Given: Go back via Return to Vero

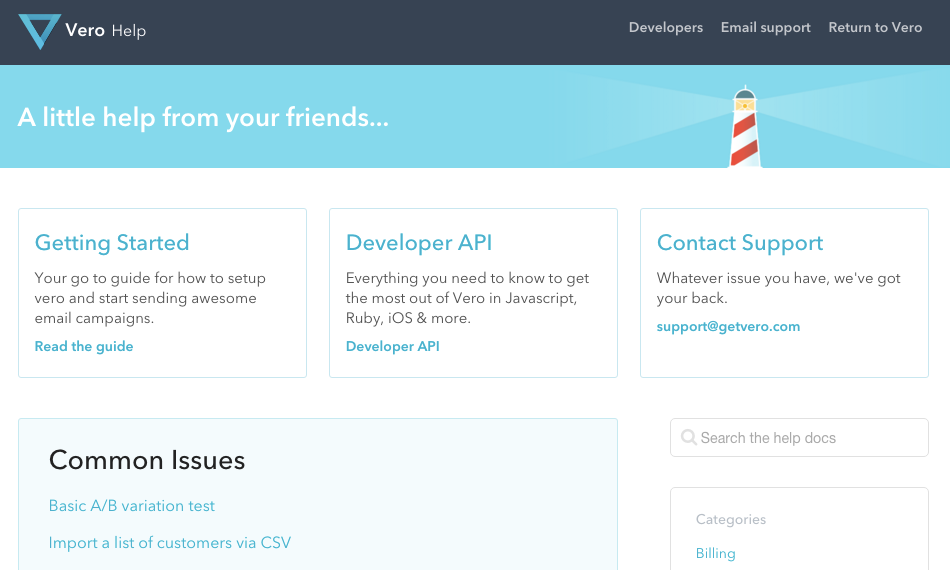Looking at the screenshot, I should 875,28.
